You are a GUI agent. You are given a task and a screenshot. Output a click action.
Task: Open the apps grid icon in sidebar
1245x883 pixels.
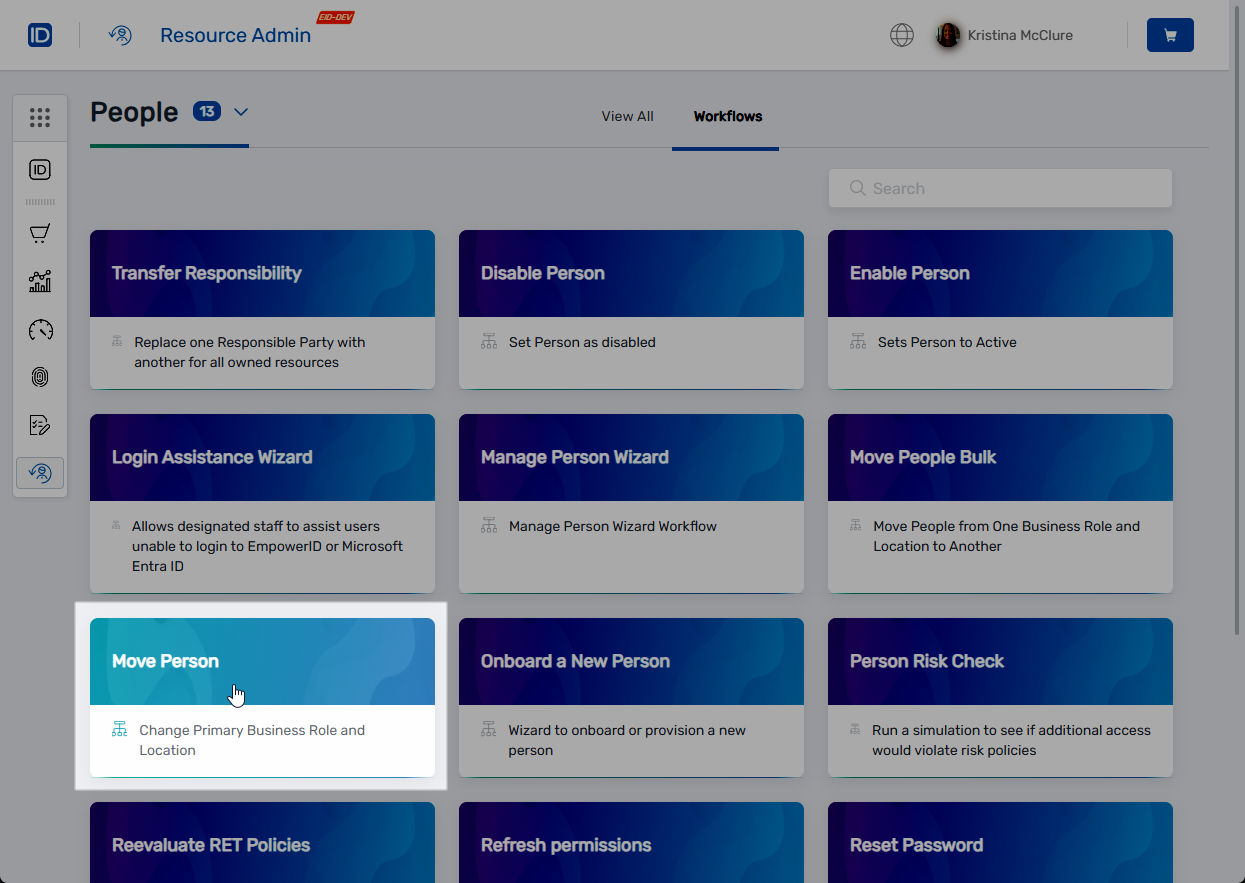pyautogui.click(x=40, y=118)
